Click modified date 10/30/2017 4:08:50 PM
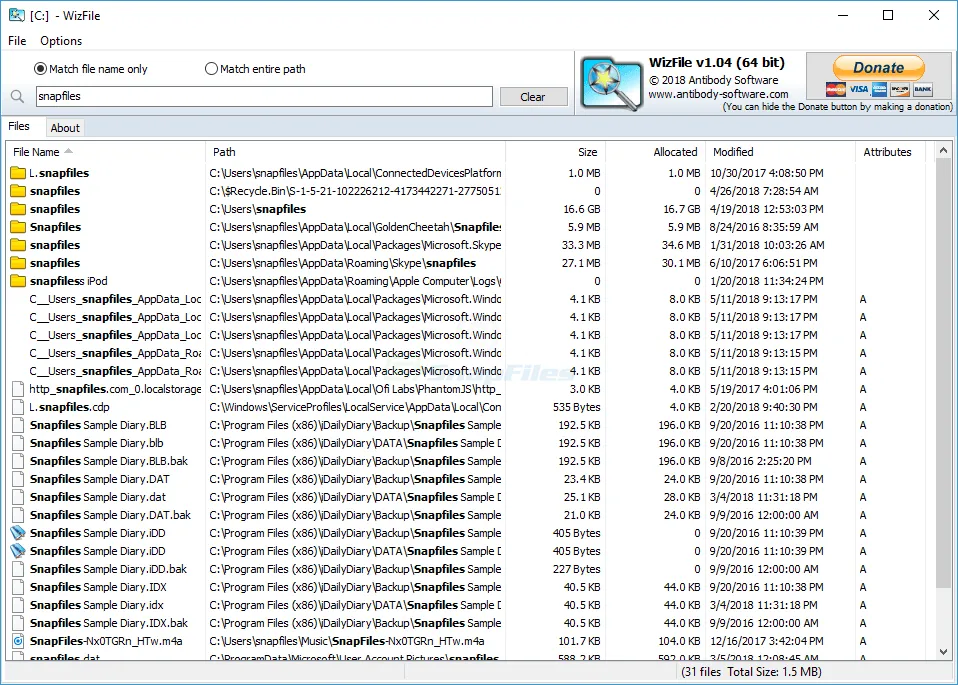Viewport: 958px width, 685px height. (767, 173)
